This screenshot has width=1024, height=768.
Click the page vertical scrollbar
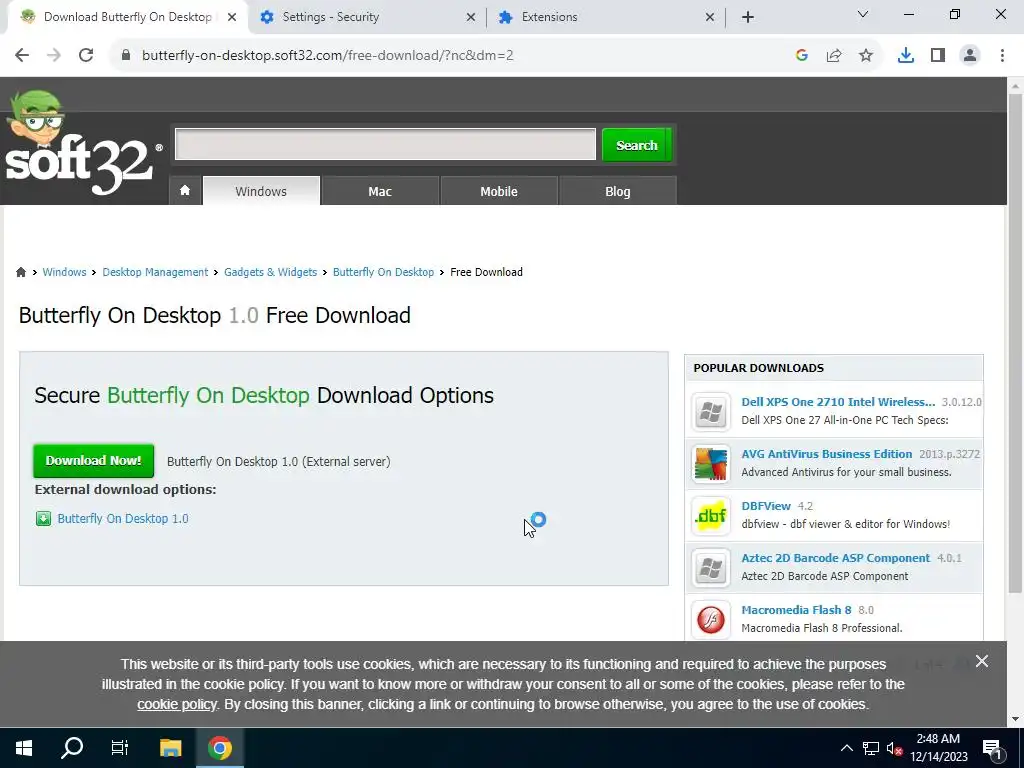(x=1015, y=343)
